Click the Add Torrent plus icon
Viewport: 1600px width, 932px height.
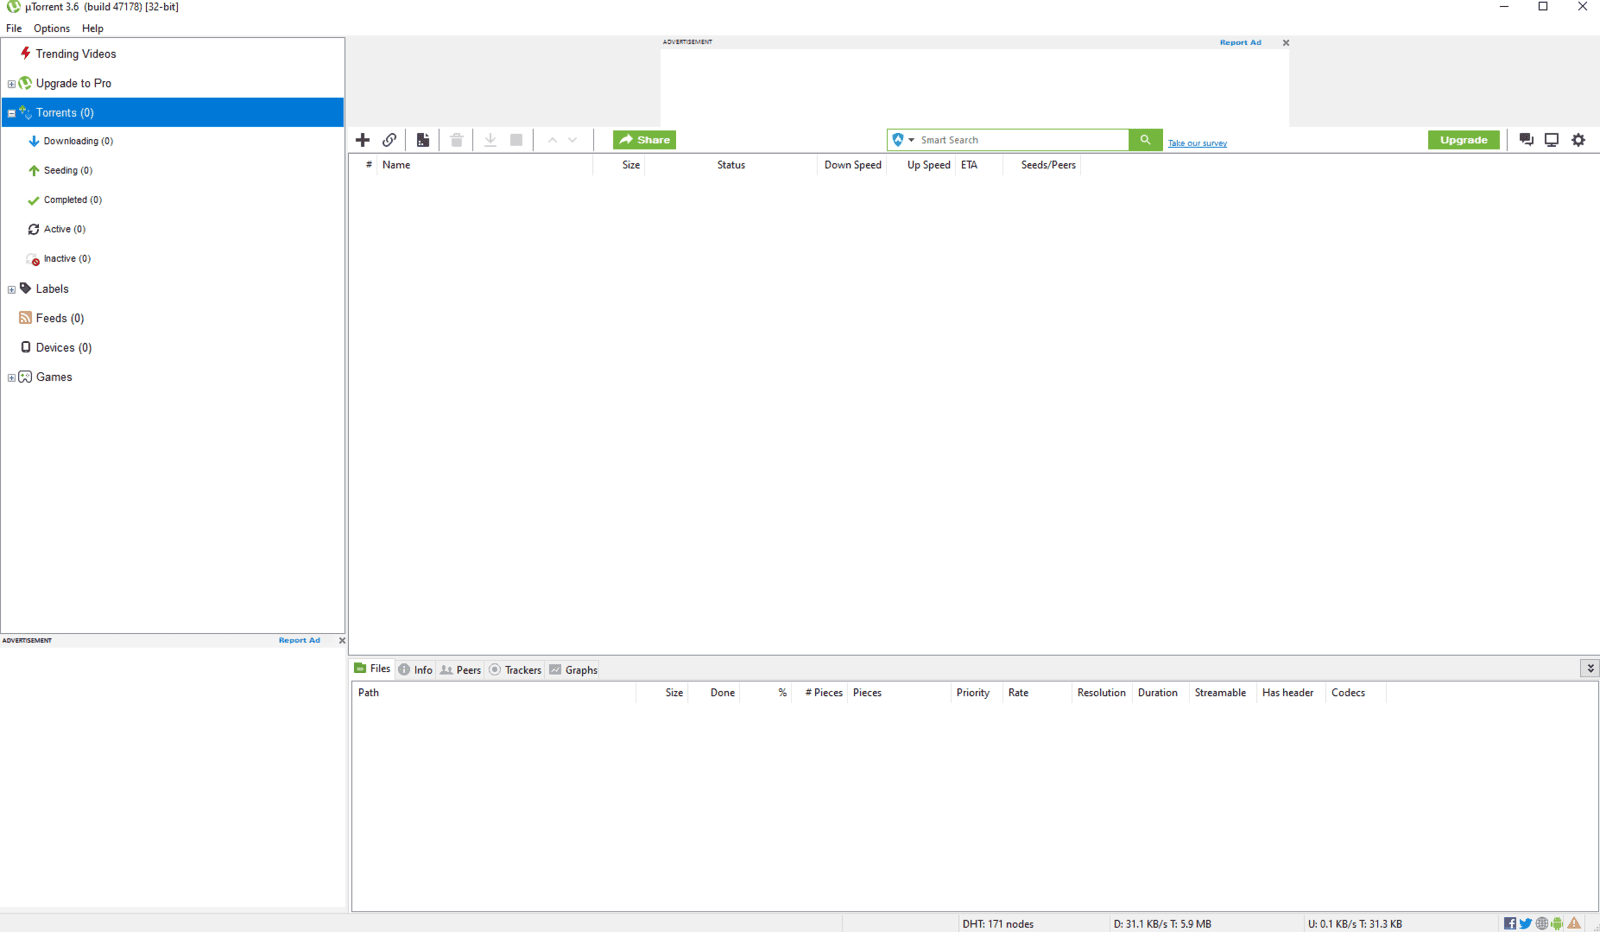(363, 140)
